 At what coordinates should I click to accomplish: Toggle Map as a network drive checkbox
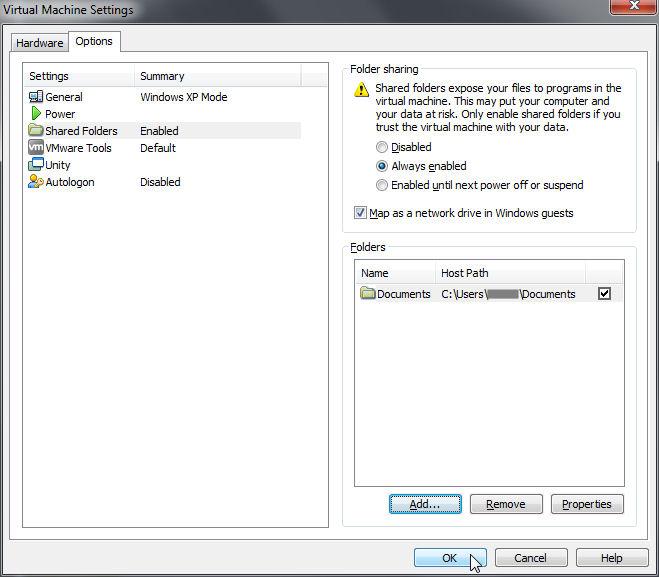[361, 213]
